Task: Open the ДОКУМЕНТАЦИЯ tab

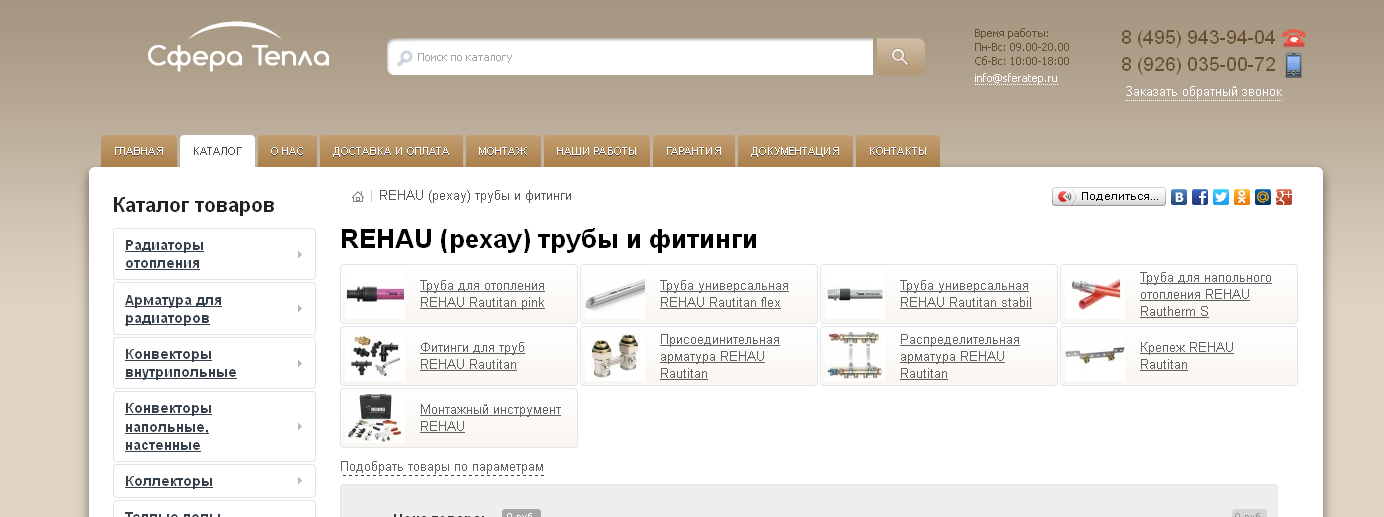Action: [795, 151]
